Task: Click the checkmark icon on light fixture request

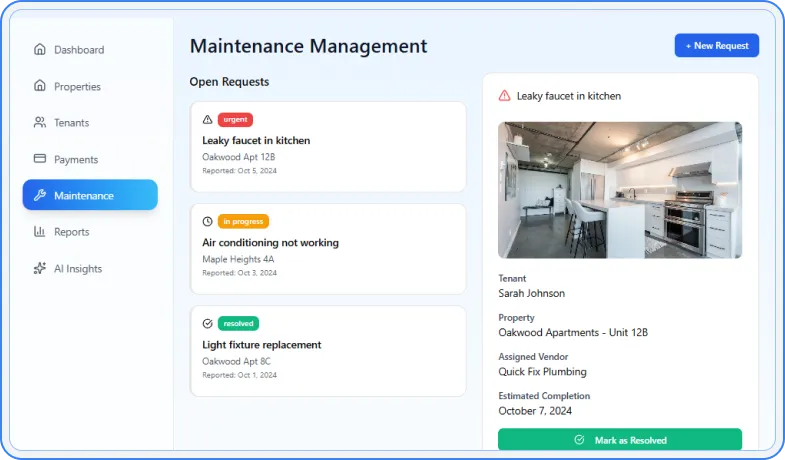Action: point(208,324)
